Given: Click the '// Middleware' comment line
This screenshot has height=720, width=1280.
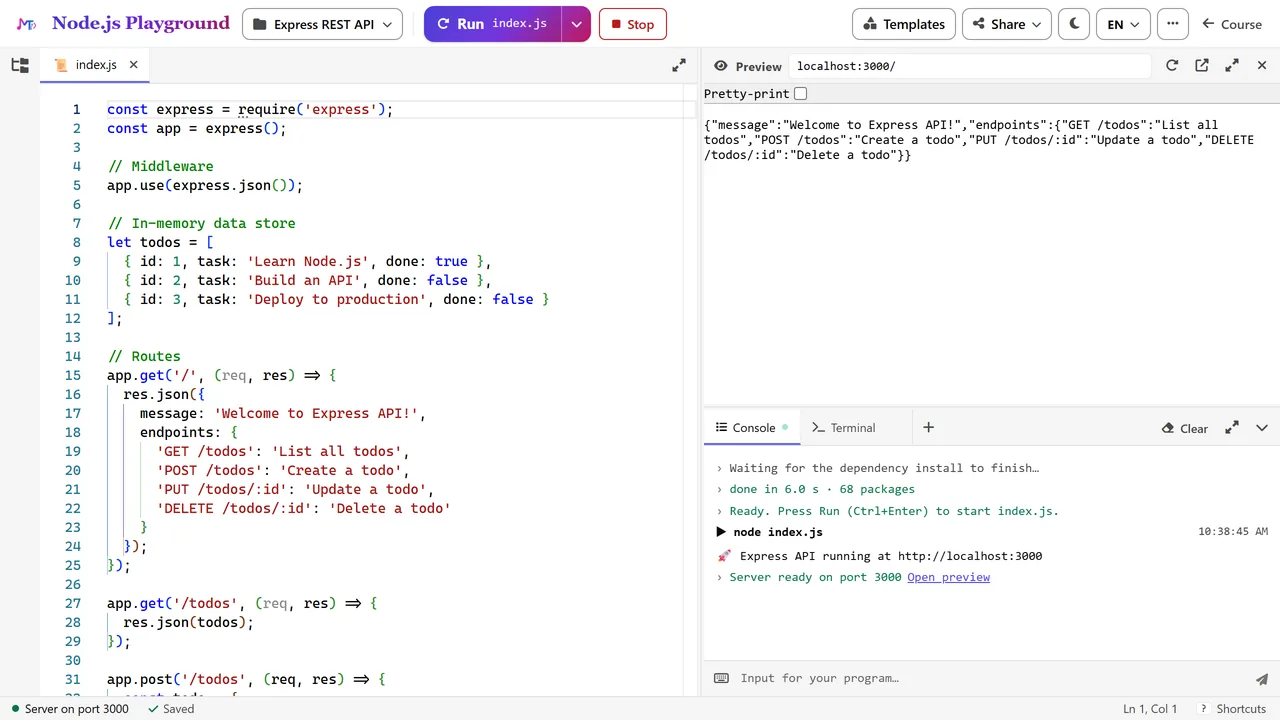Looking at the screenshot, I should tap(160, 166).
